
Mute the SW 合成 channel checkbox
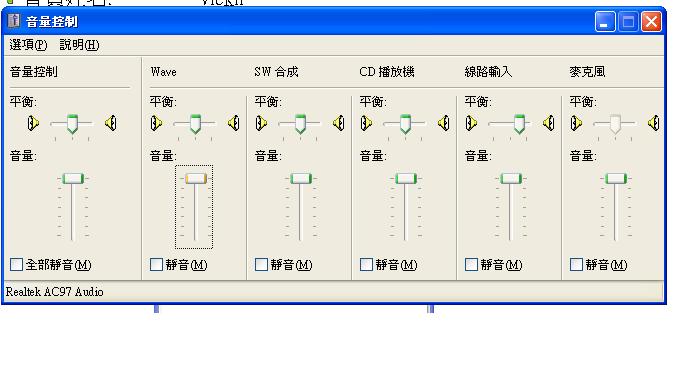point(261,264)
